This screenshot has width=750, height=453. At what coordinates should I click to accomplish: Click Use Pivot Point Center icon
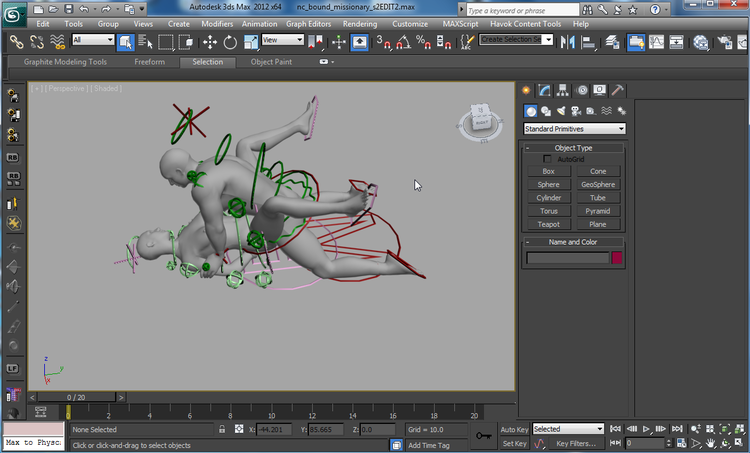click(x=315, y=42)
